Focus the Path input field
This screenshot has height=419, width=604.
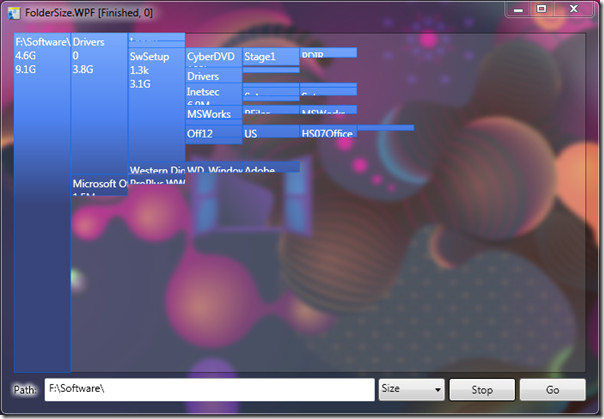[x=209, y=389]
